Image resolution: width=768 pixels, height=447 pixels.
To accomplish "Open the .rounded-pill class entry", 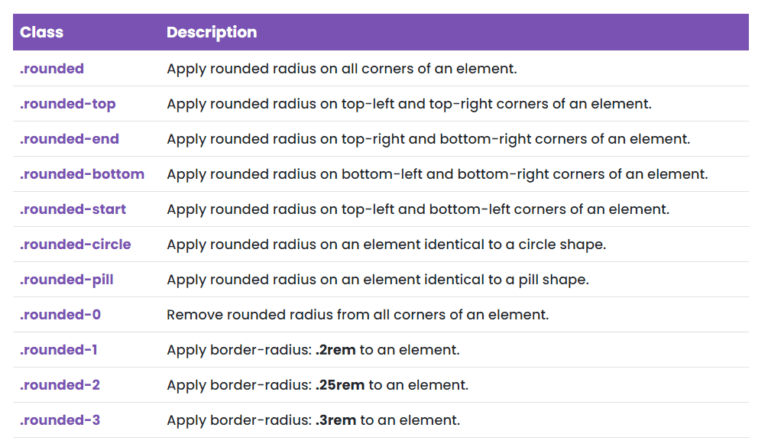I will tap(66, 280).
